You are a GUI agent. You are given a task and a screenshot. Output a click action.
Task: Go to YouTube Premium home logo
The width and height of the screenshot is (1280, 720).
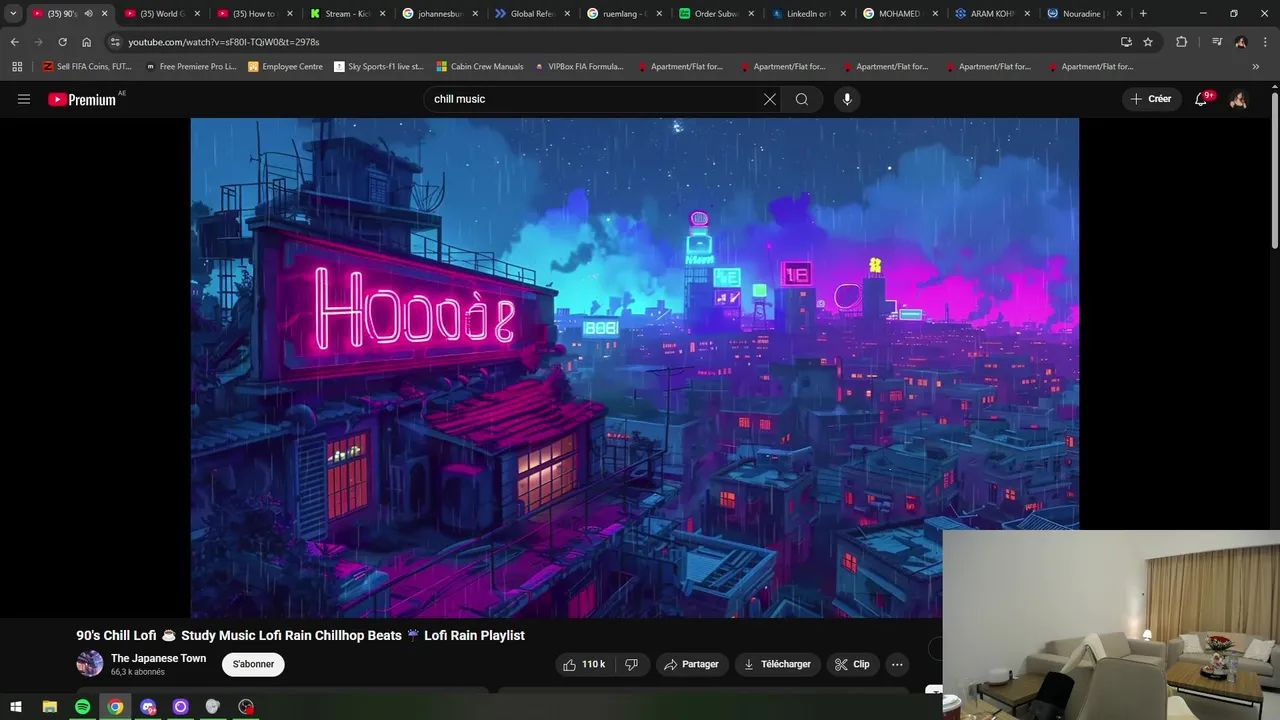[x=83, y=99]
